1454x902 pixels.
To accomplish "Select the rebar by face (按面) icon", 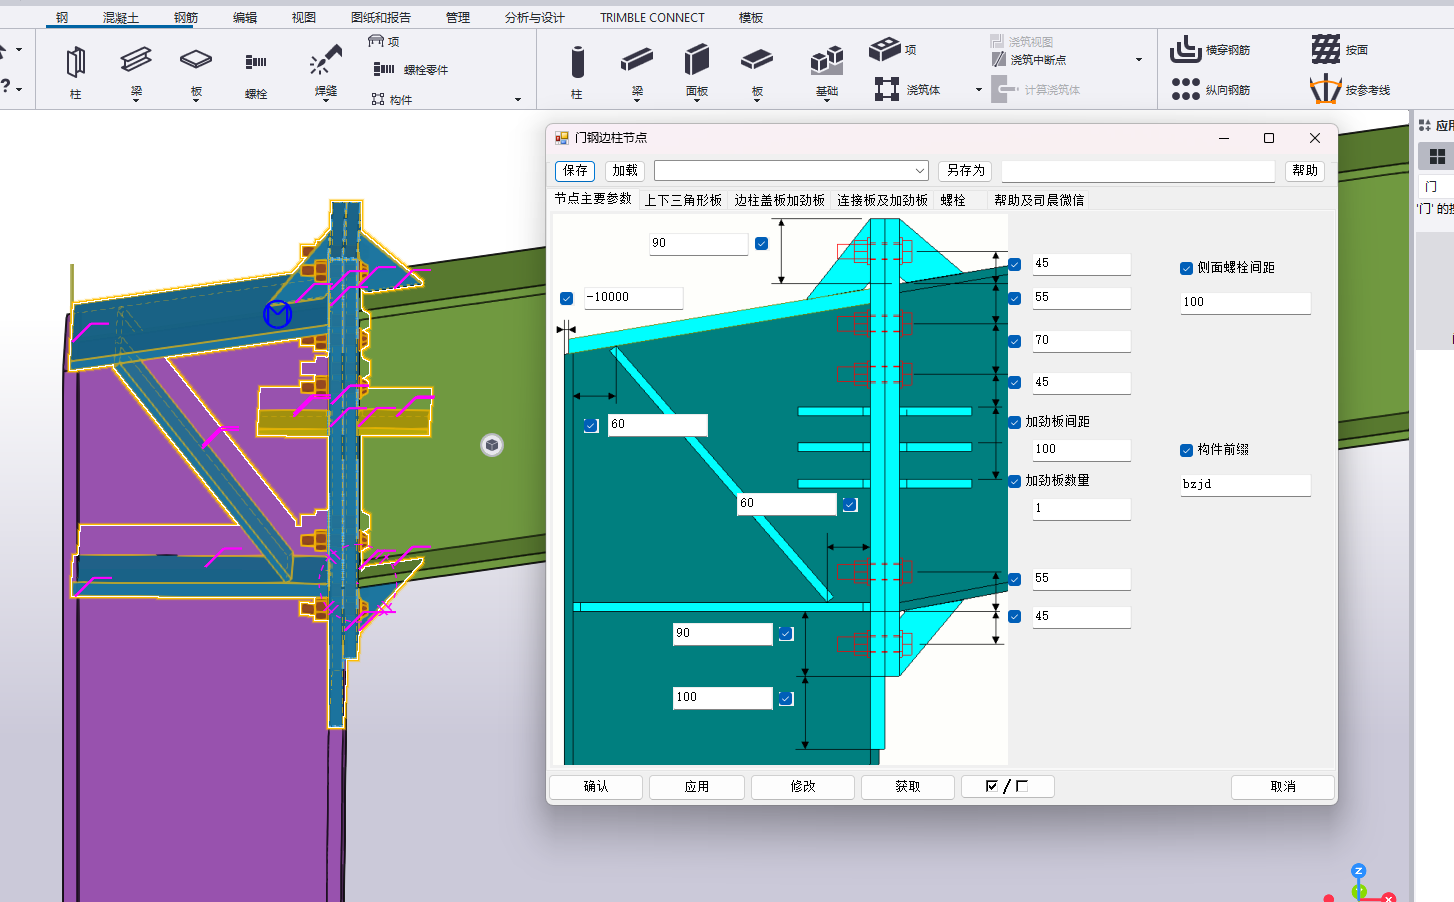I will click(x=1326, y=49).
